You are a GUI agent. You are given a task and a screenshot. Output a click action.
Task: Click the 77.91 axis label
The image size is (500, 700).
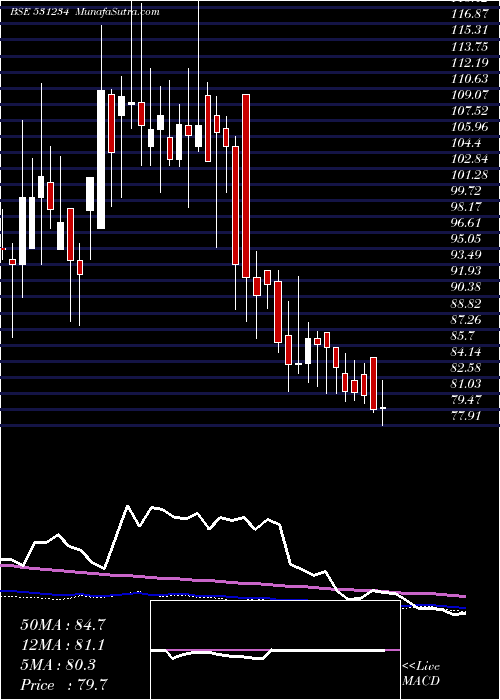[x=467, y=417]
